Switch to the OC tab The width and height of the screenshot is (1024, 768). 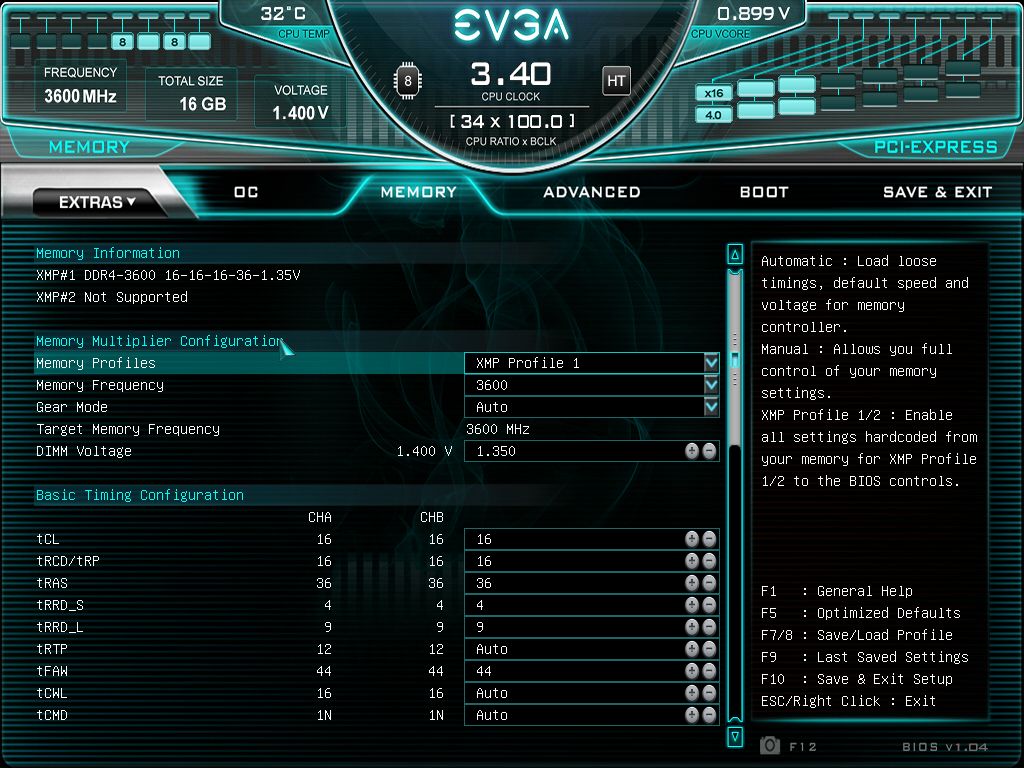(x=246, y=192)
